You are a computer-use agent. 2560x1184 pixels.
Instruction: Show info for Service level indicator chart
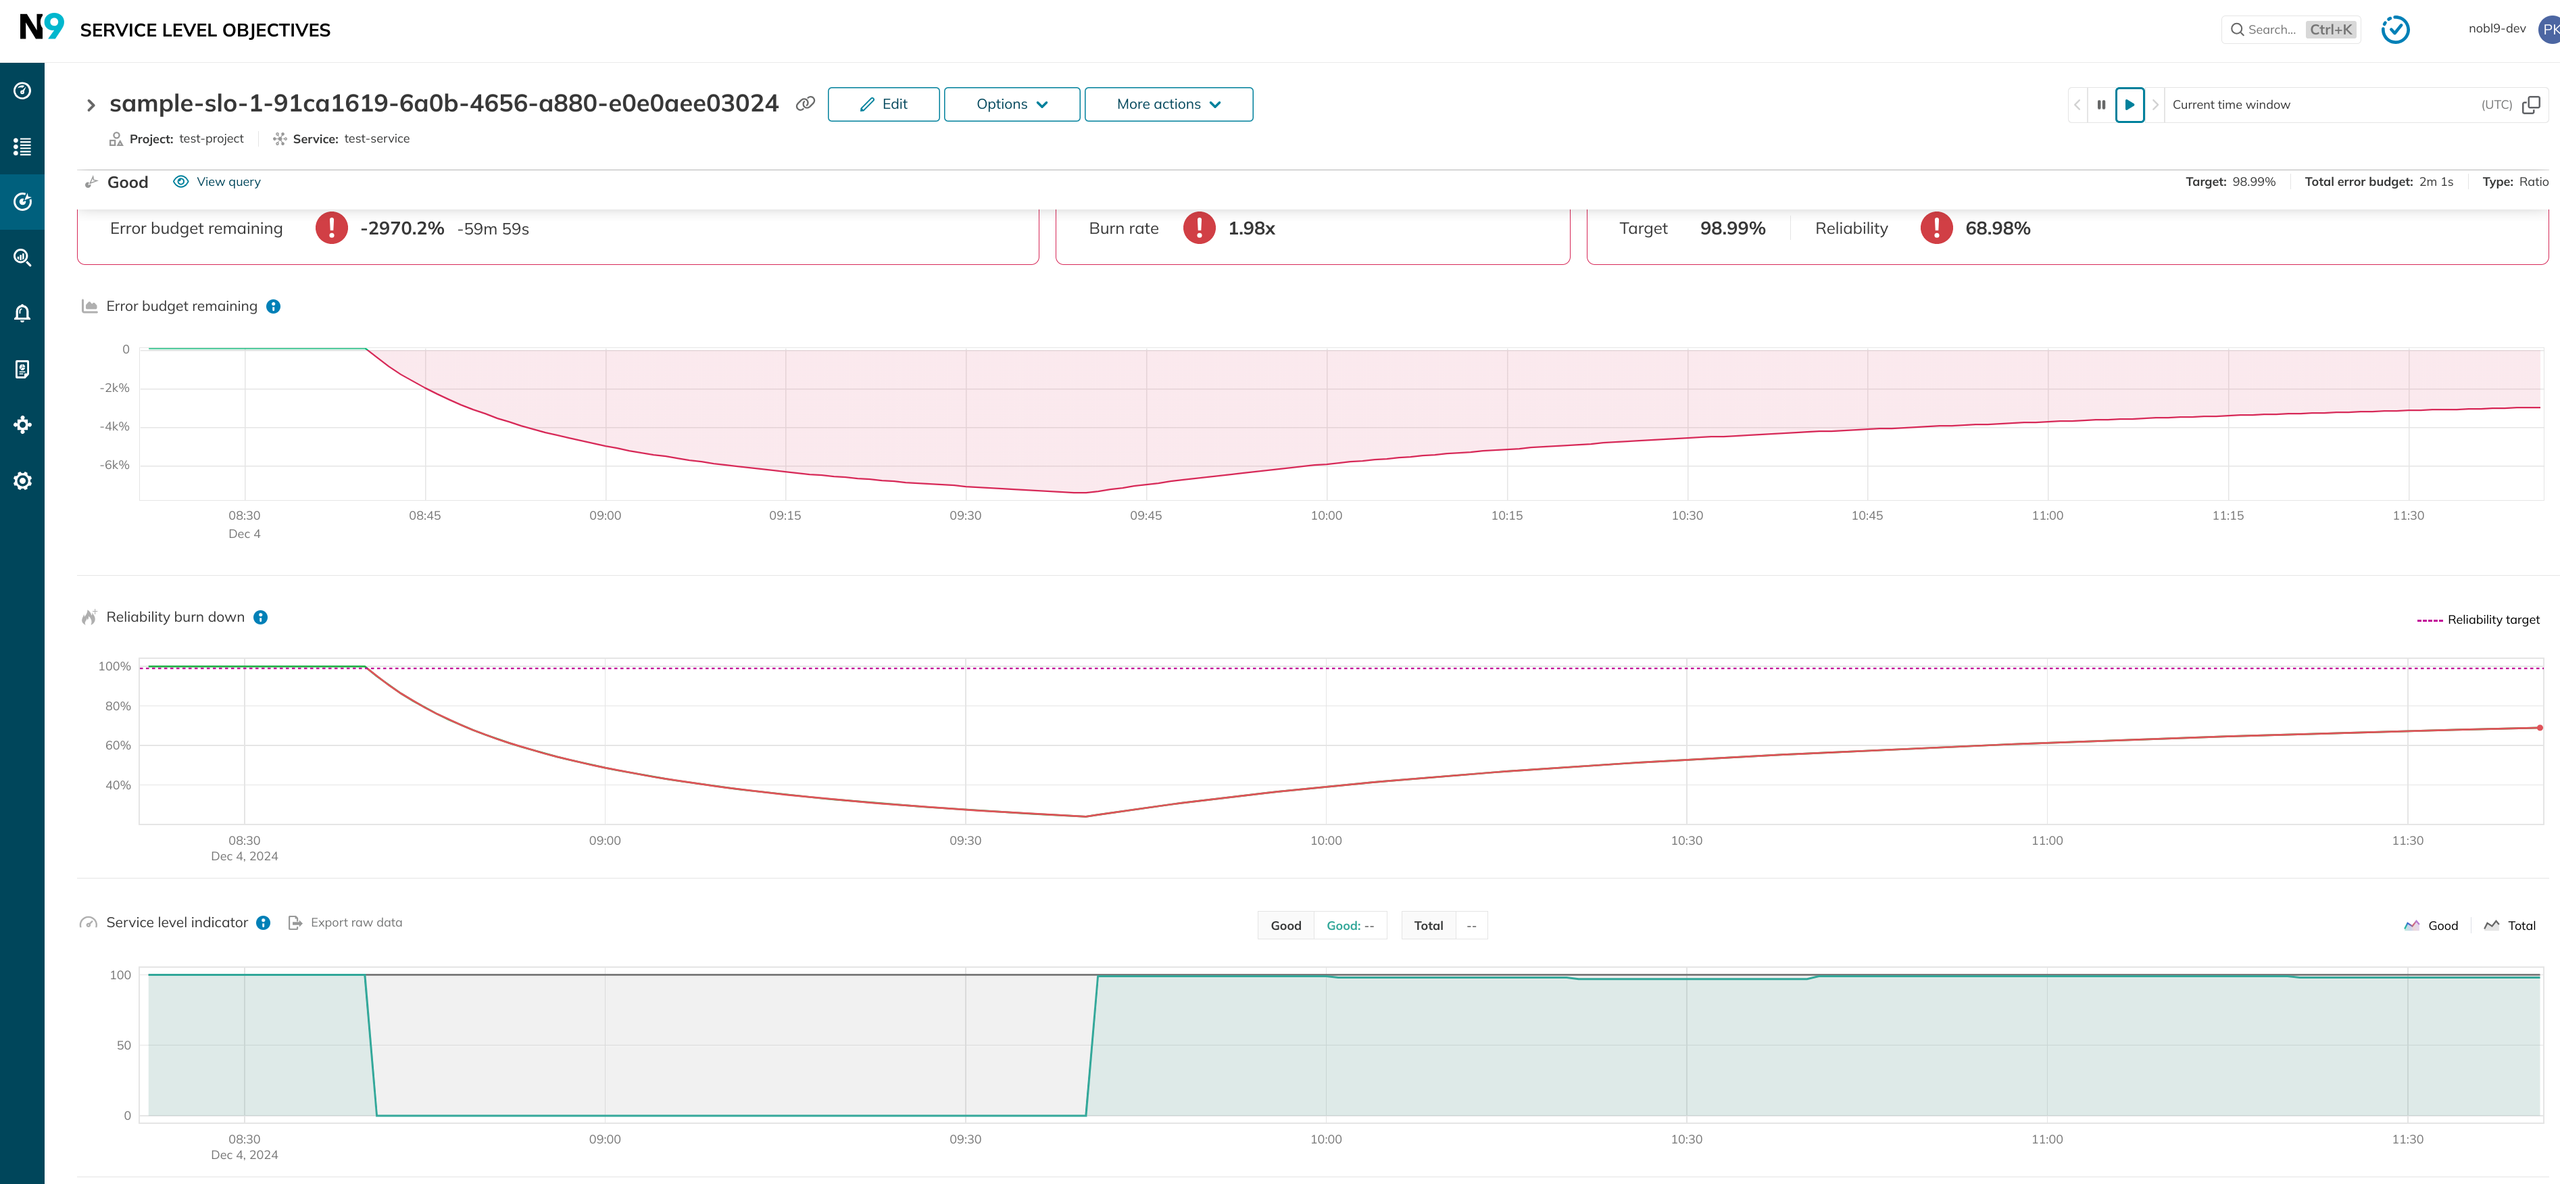tap(263, 923)
